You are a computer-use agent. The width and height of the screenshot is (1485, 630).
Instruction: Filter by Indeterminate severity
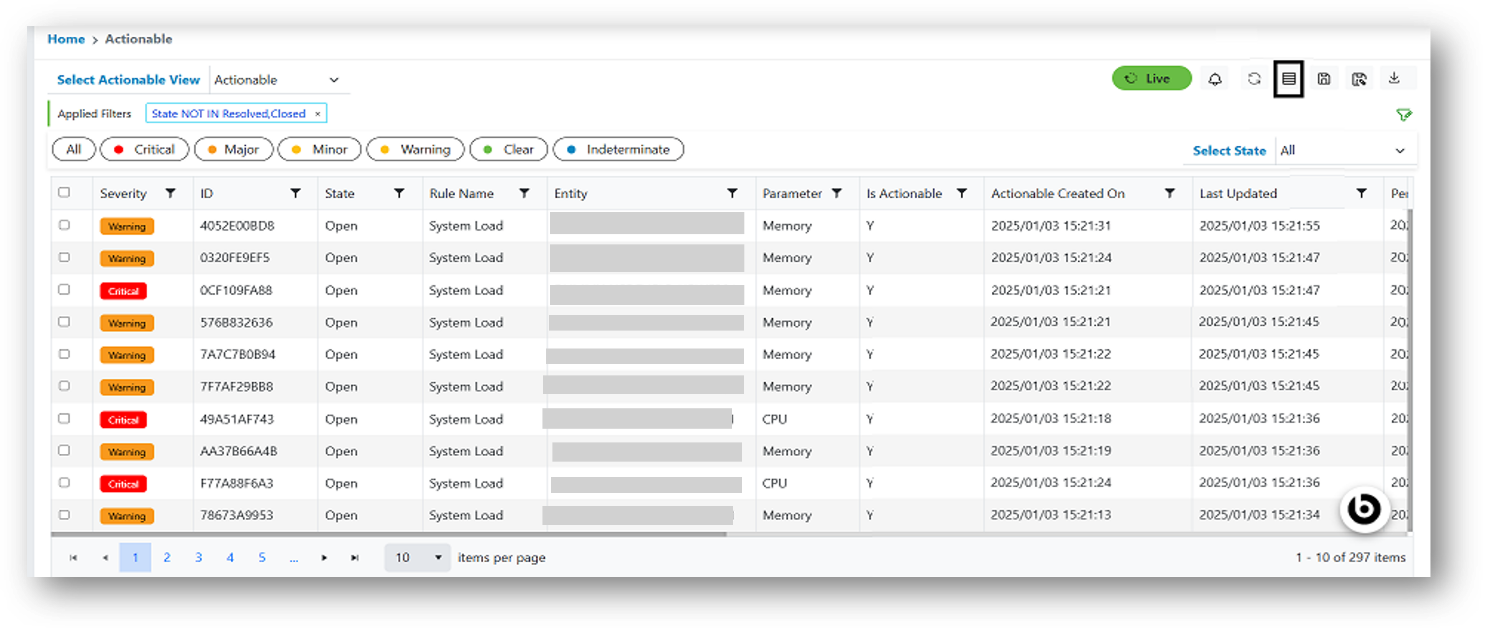tap(618, 149)
